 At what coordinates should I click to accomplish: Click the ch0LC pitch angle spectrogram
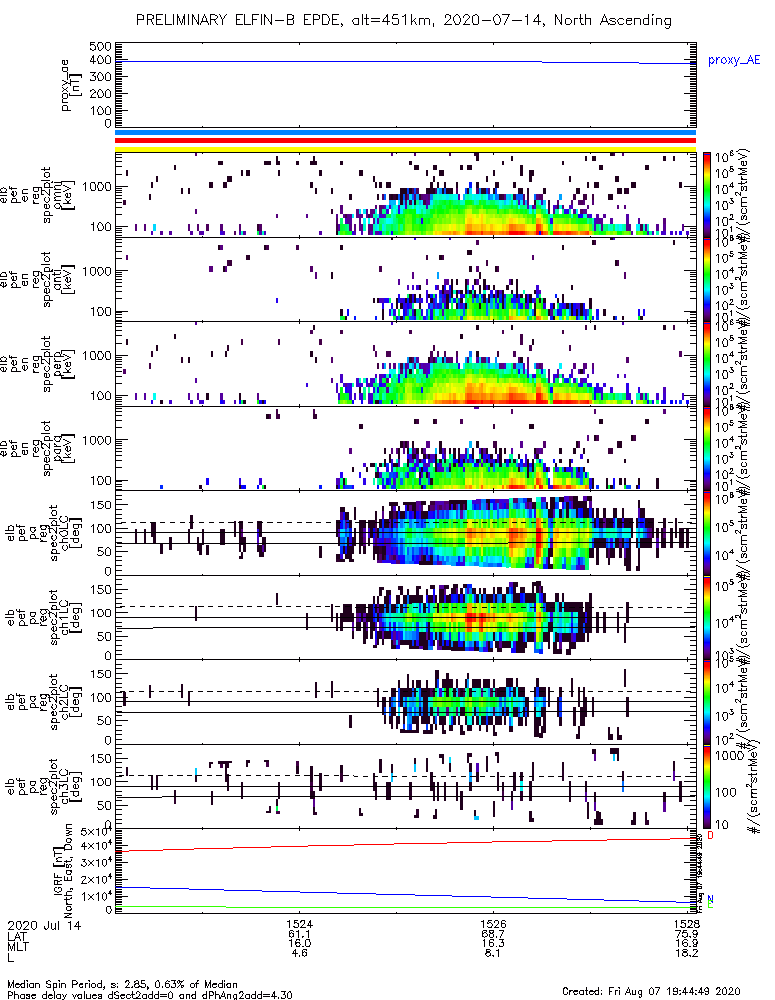(405, 533)
